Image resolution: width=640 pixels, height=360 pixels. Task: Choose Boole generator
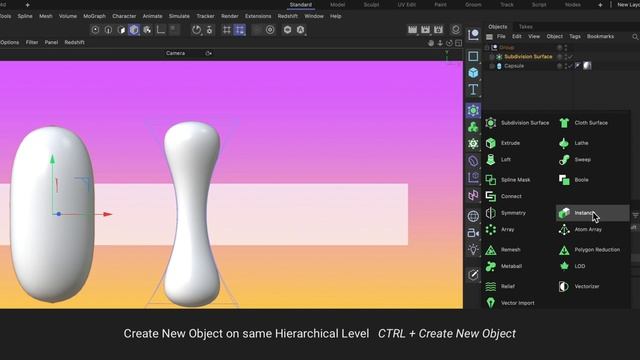573,180
